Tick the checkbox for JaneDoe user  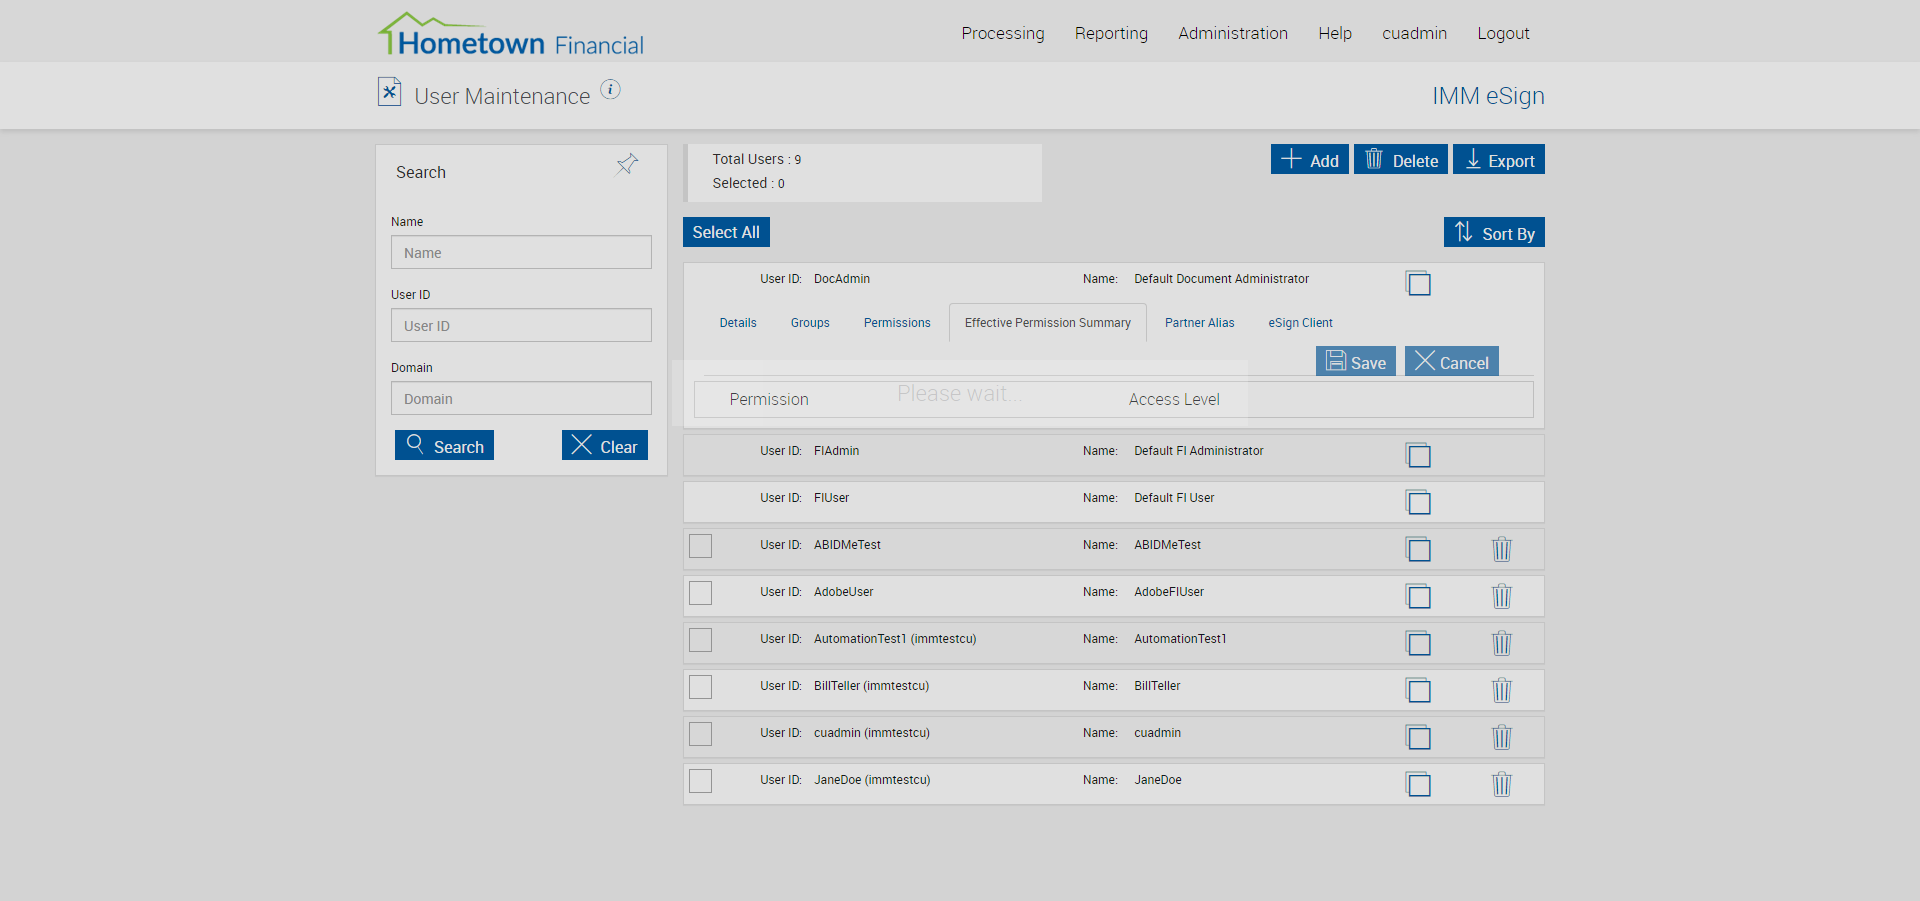[701, 781]
